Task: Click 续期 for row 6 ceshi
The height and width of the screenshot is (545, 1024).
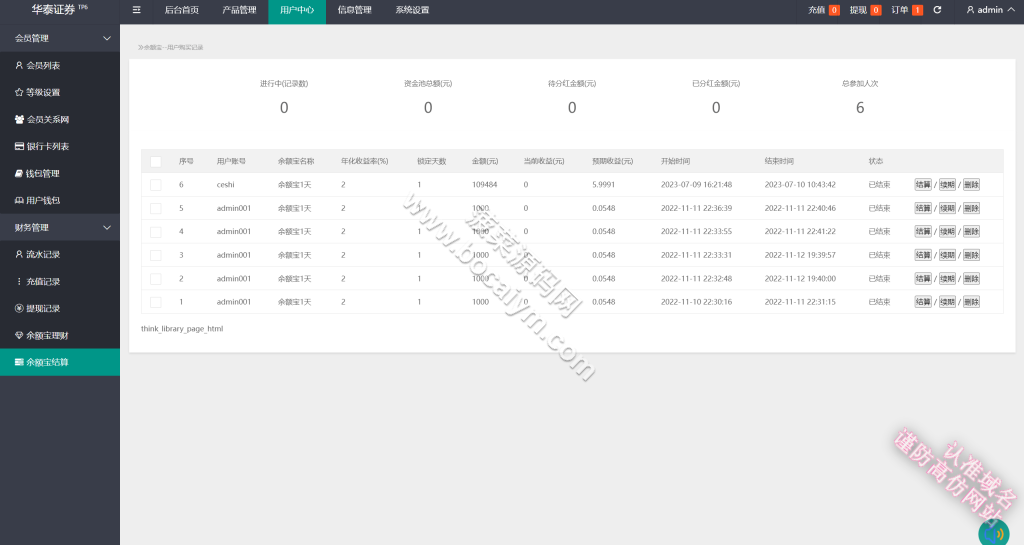Action: click(947, 185)
